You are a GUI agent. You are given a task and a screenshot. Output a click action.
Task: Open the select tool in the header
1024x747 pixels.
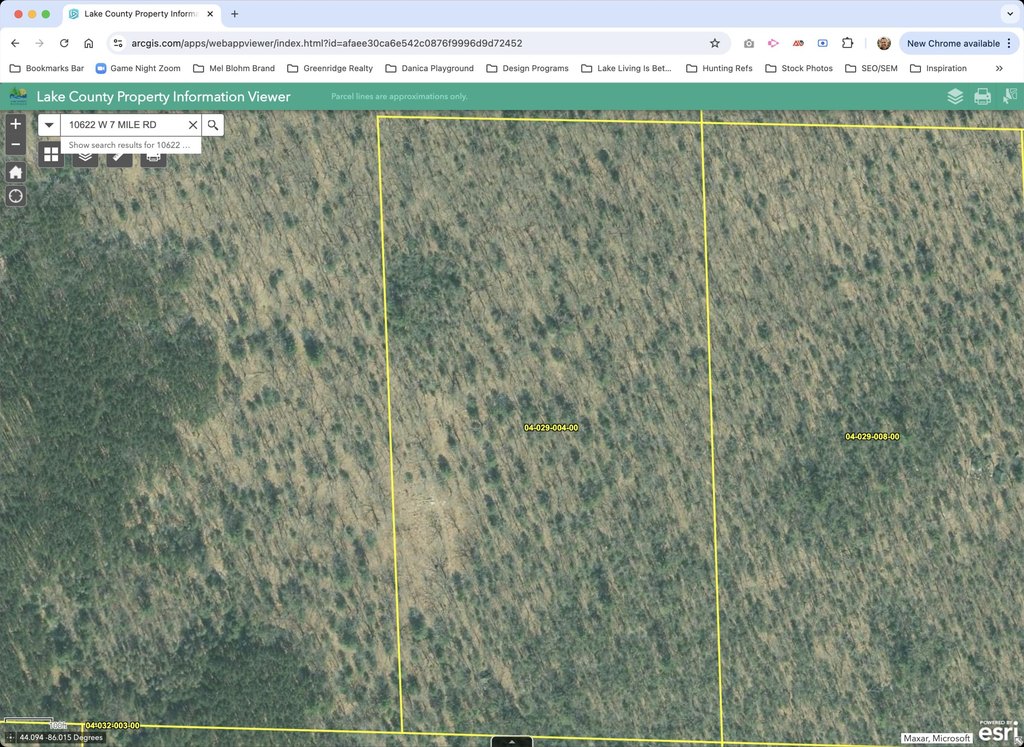[1009, 96]
